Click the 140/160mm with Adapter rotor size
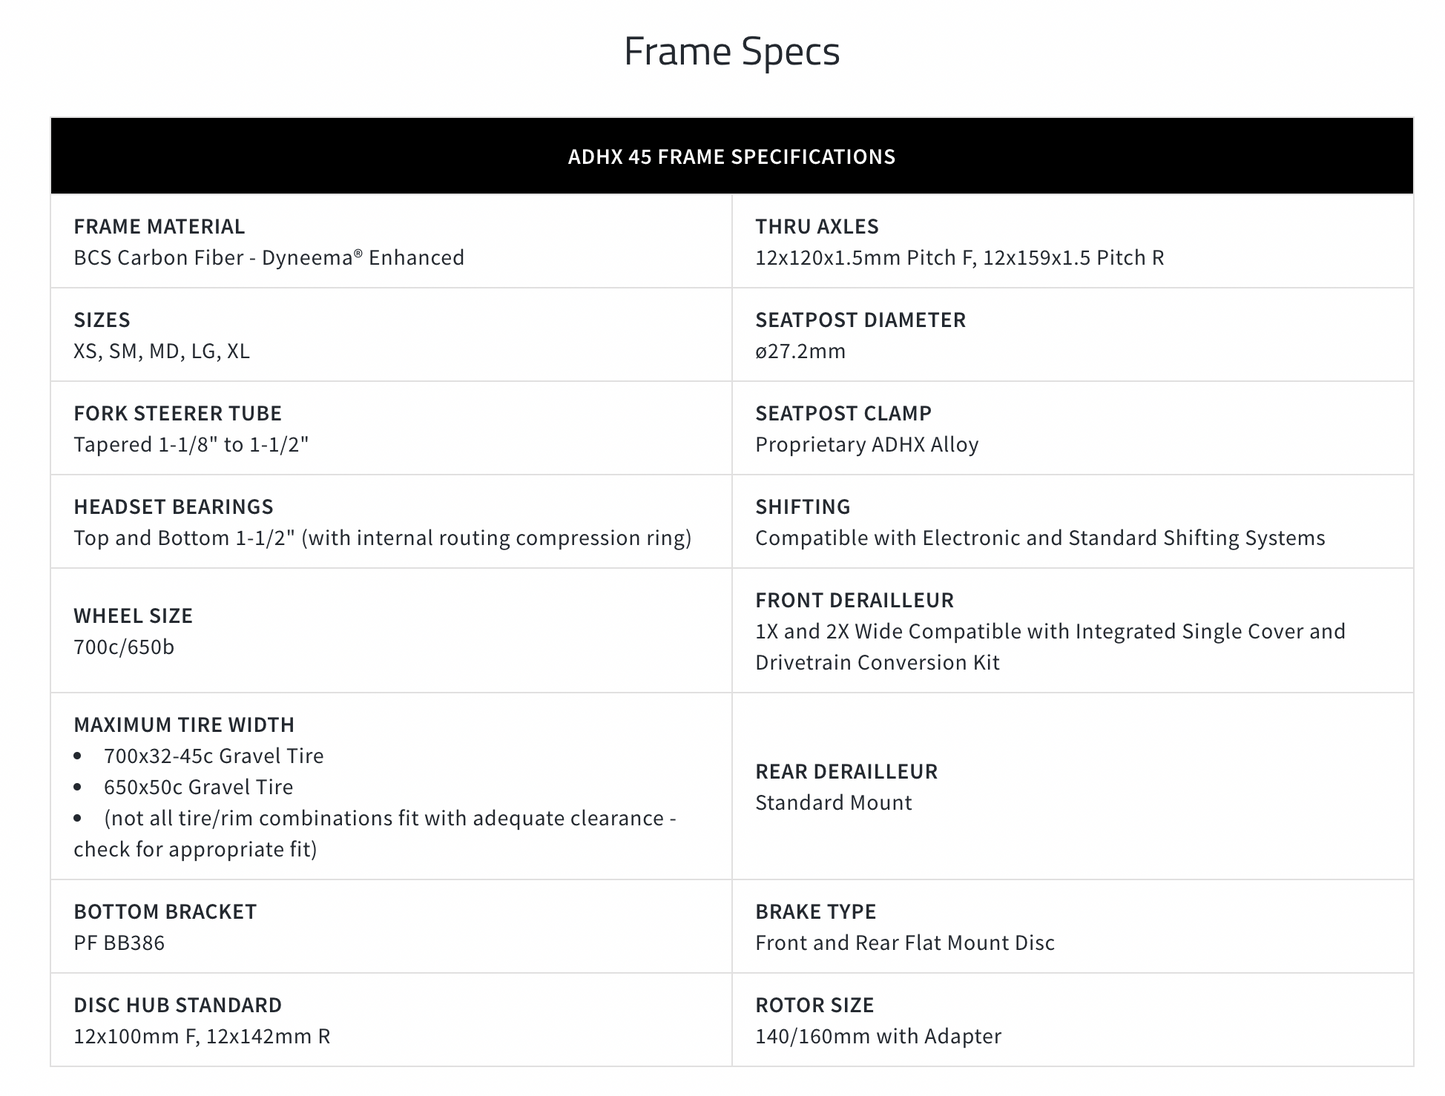This screenshot has height=1096, width=1445. click(877, 1036)
